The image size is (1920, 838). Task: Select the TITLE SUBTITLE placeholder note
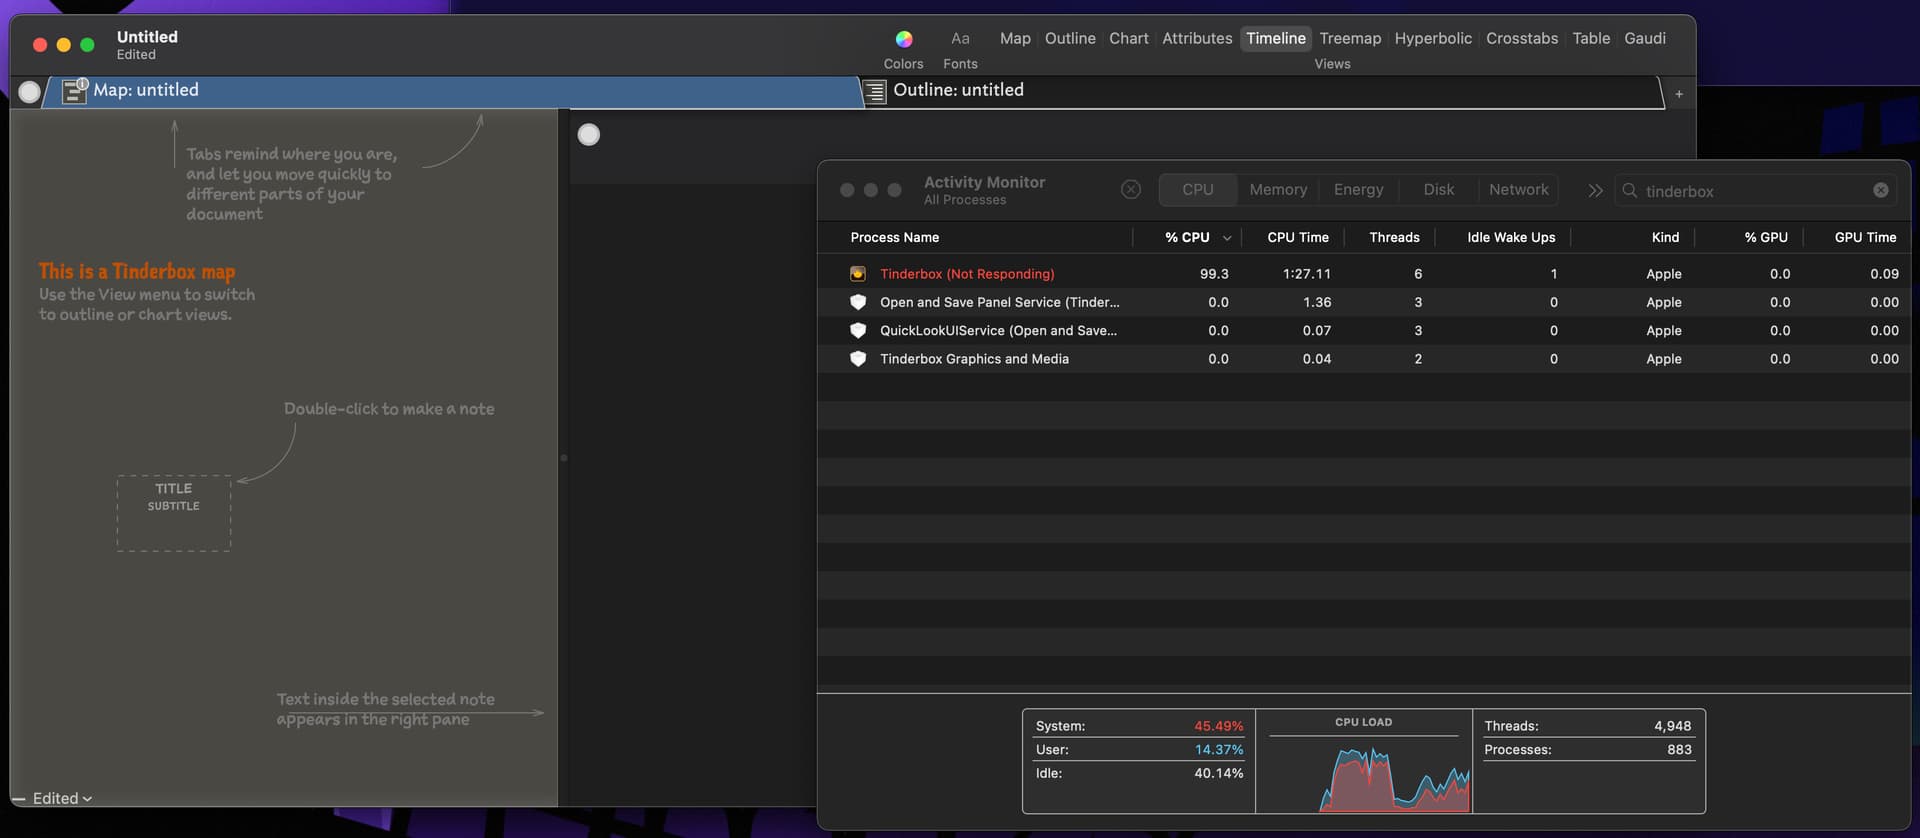pos(174,513)
